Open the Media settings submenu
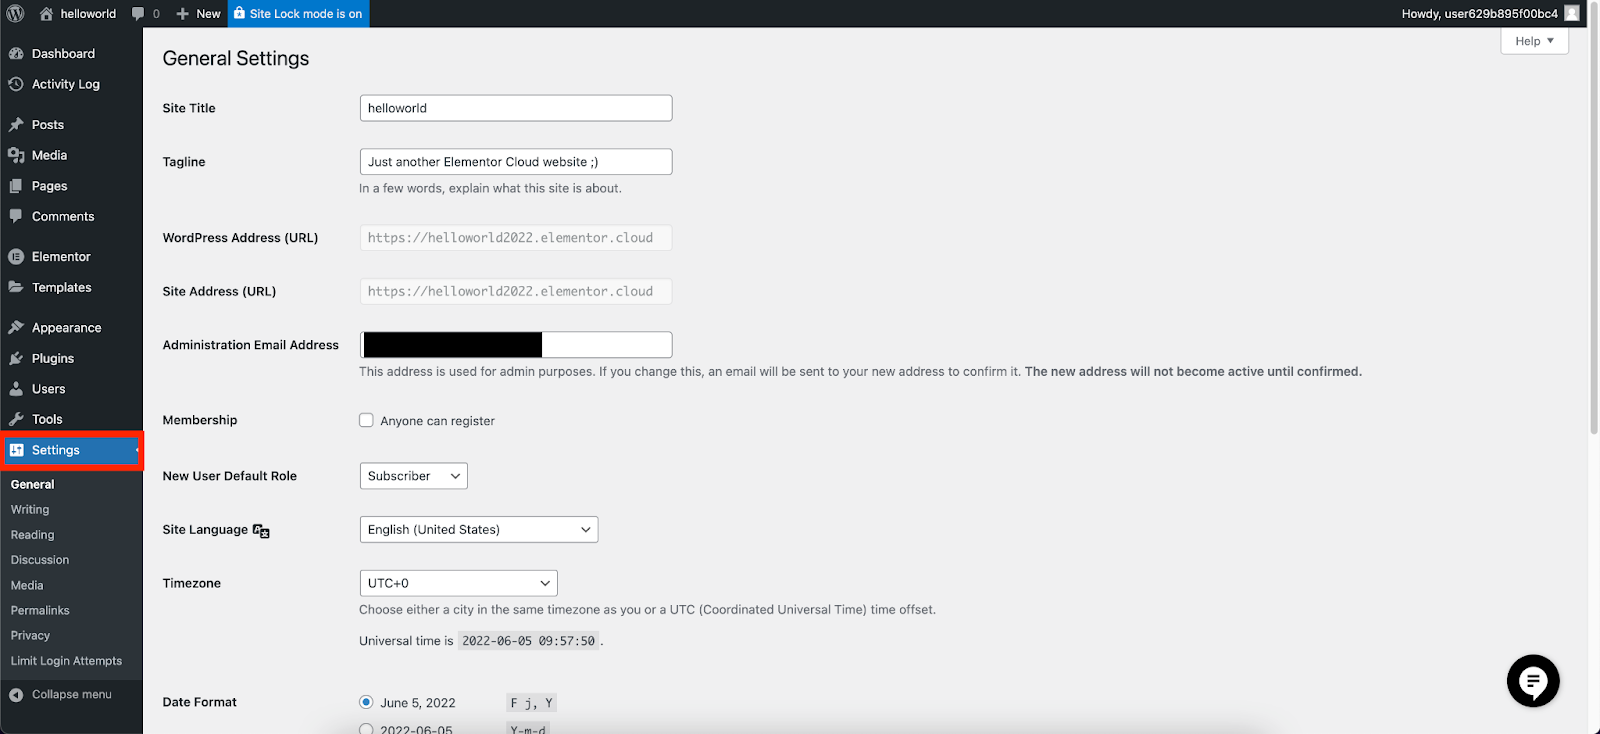This screenshot has width=1600, height=734. [27, 585]
